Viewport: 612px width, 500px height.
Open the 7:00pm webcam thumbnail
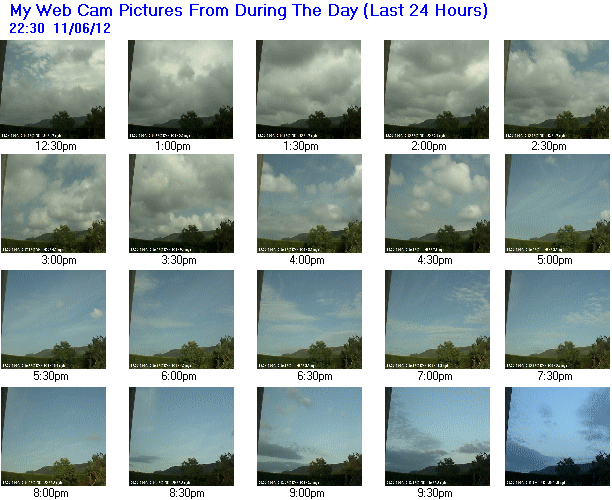(438, 320)
